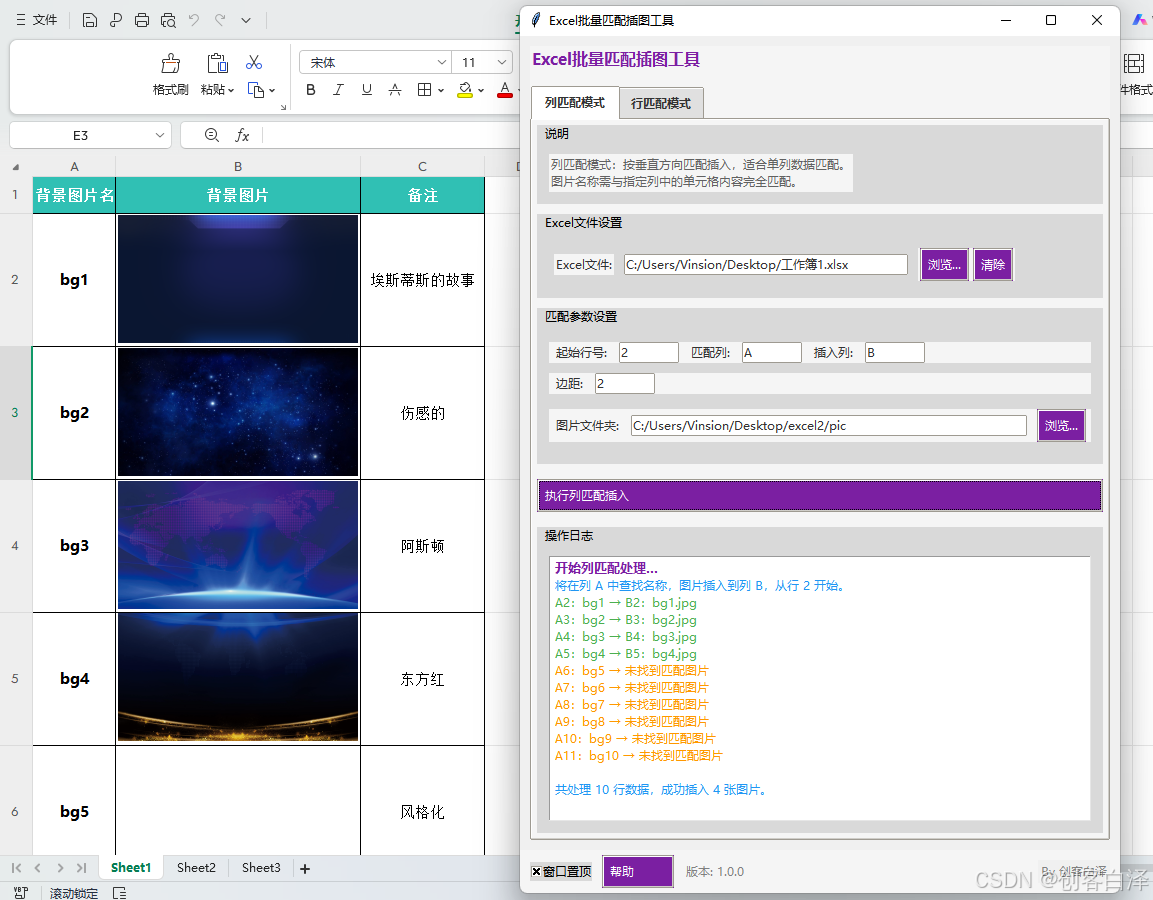Click the 帮助 button
This screenshot has width=1153, height=900.
point(638,871)
